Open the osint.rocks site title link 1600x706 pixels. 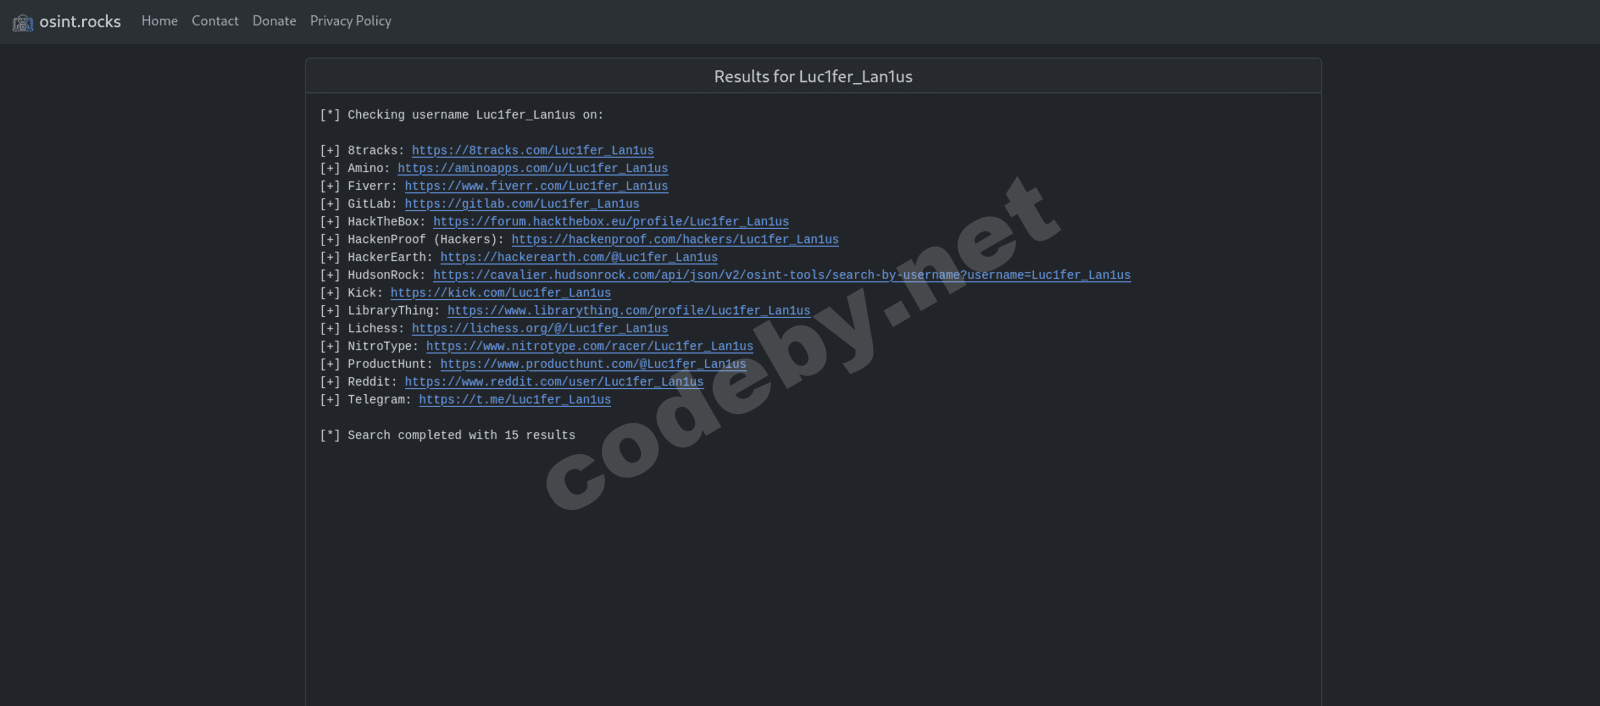80,21
